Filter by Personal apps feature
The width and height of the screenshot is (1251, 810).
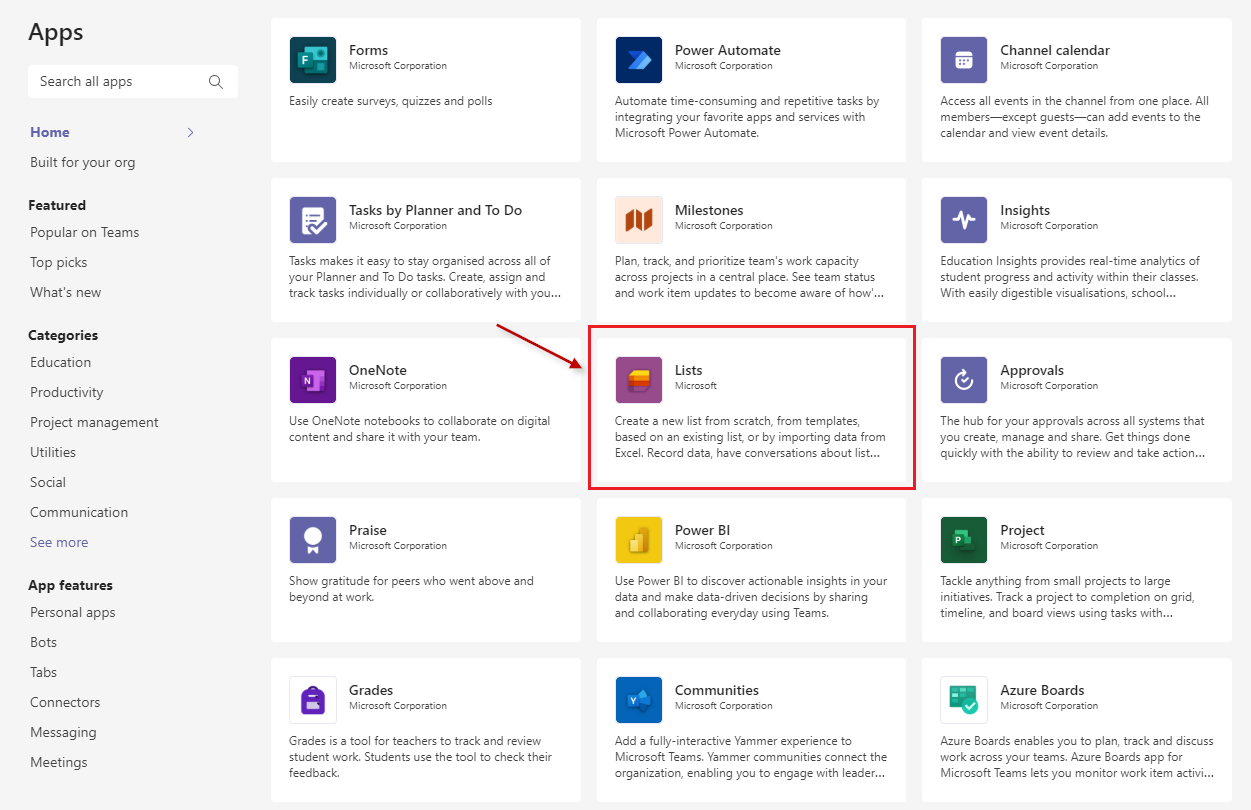[x=73, y=612]
